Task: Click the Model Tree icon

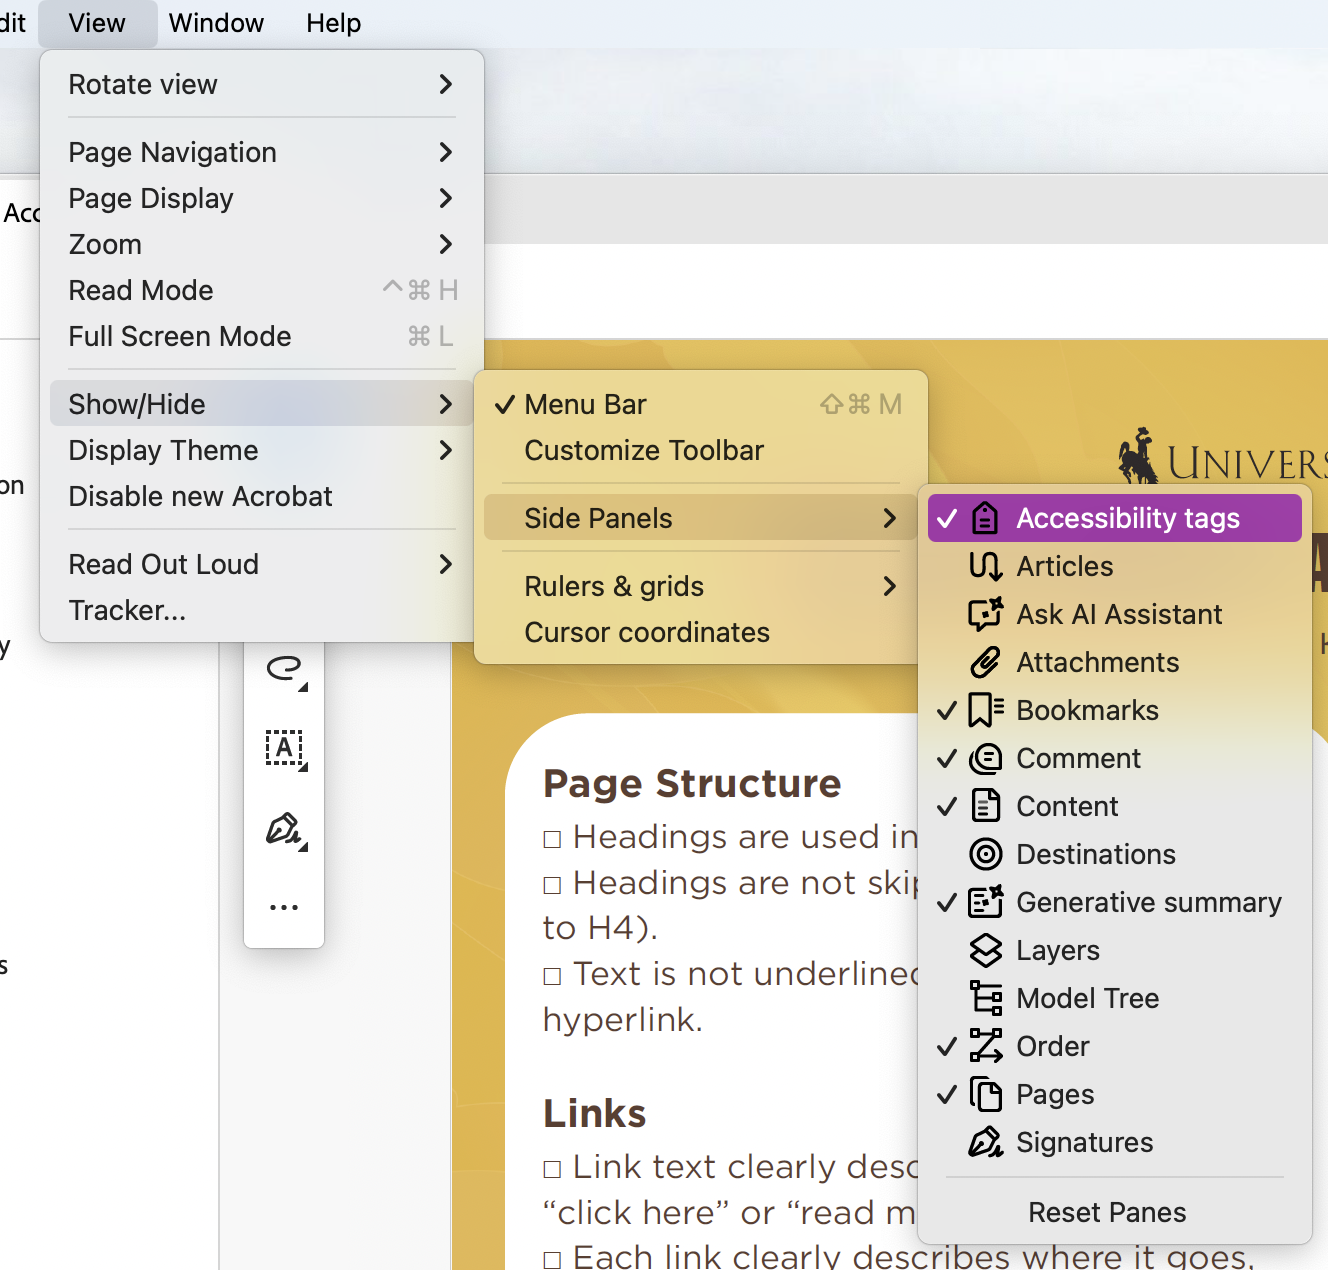Action: pyautogui.click(x=985, y=998)
